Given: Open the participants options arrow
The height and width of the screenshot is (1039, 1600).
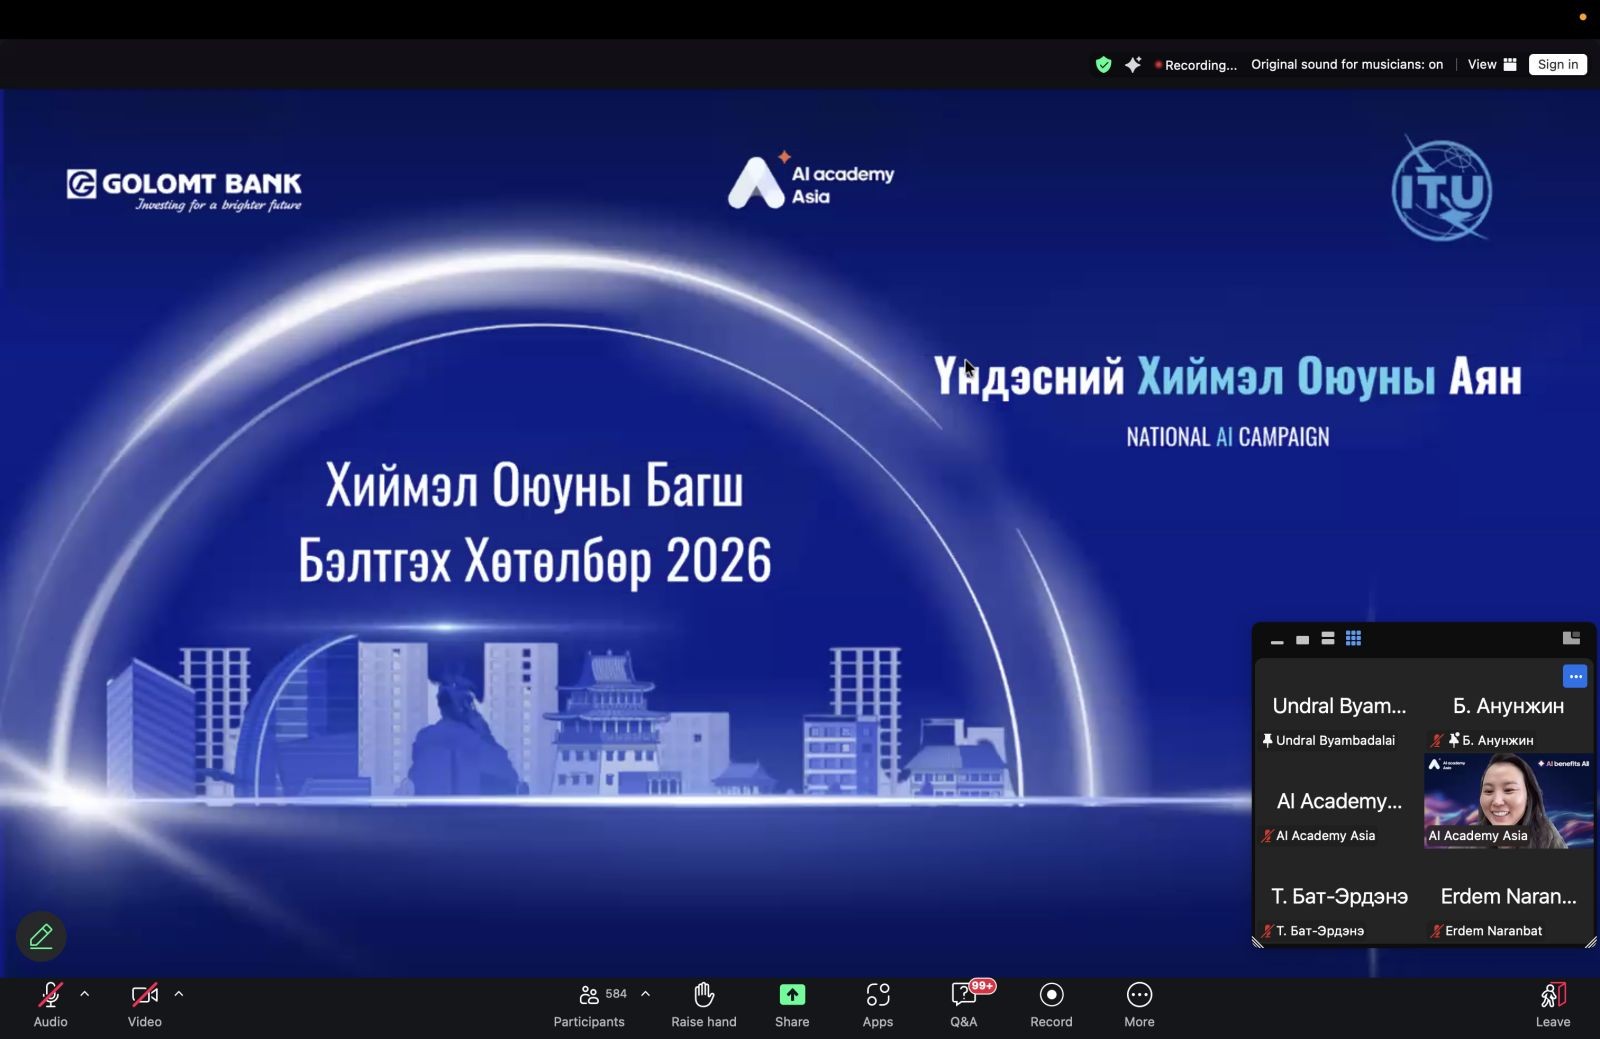Looking at the screenshot, I should tap(646, 994).
